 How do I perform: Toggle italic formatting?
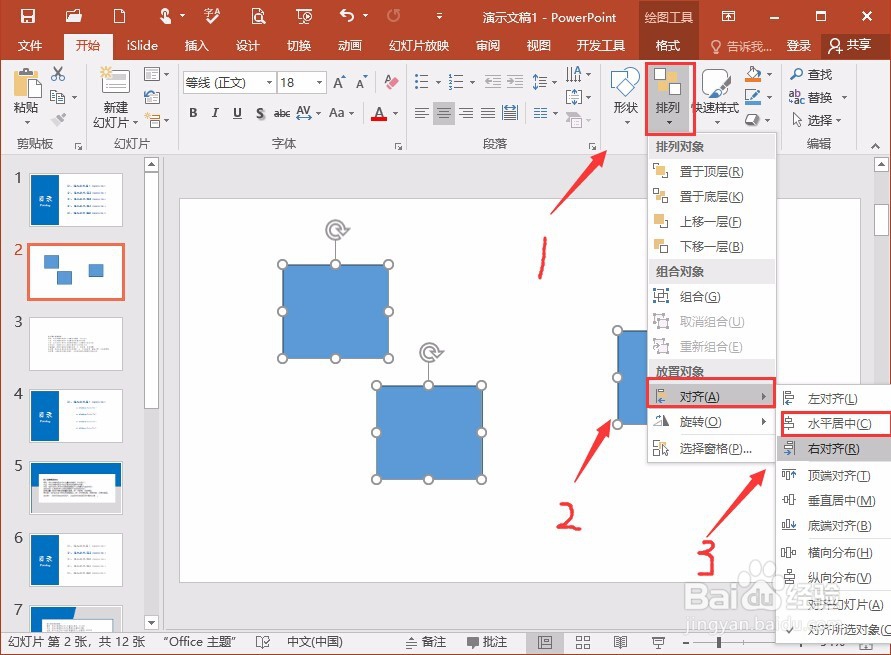coord(215,115)
